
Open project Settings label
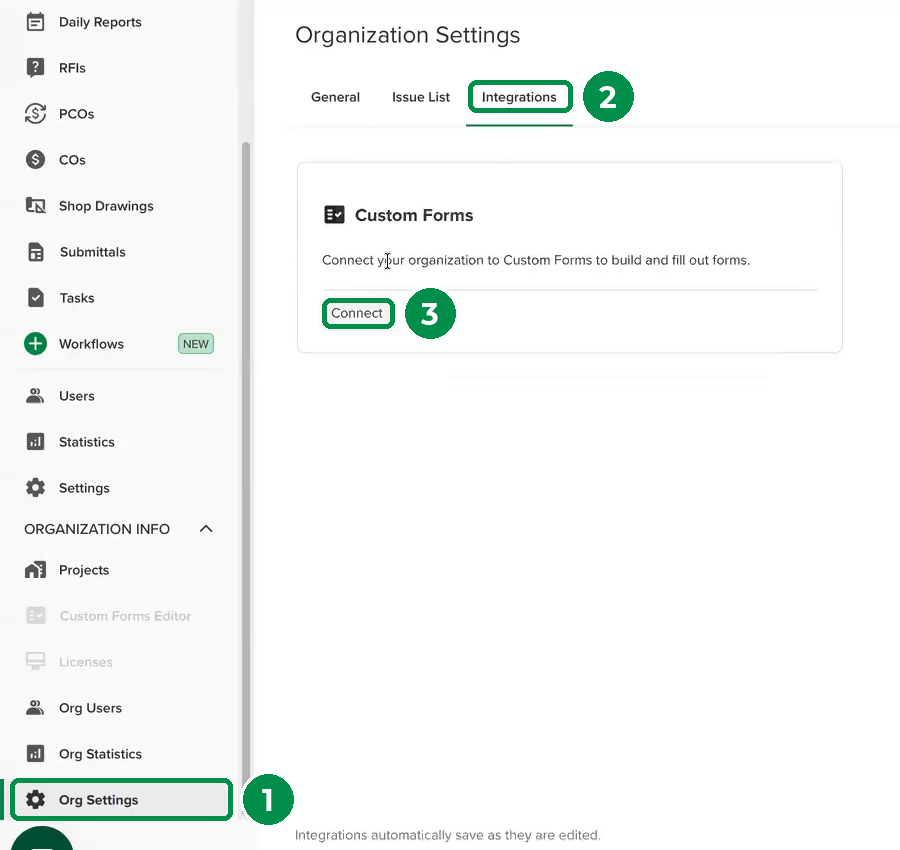point(84,488)
